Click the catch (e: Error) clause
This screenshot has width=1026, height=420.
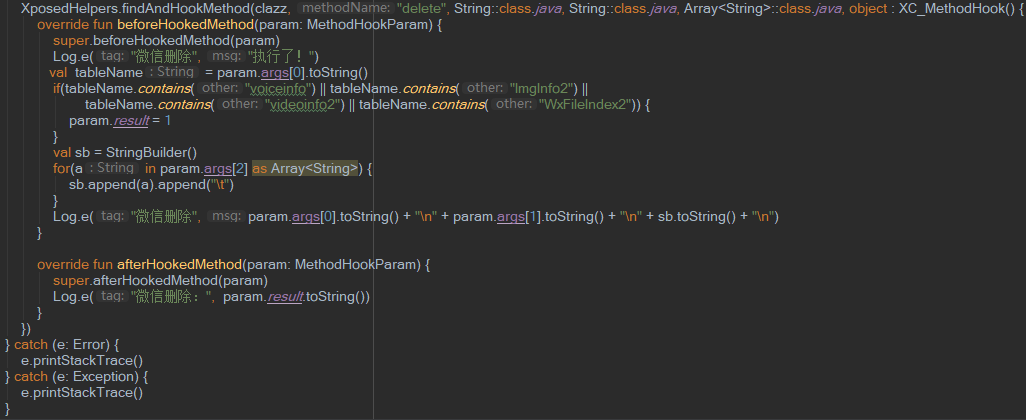click(63, 344)
